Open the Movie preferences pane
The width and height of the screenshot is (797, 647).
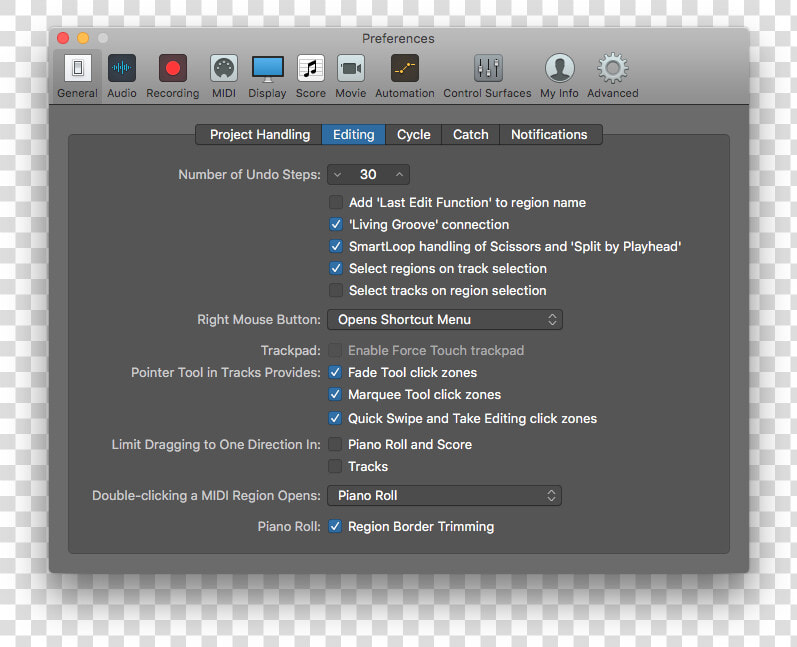click(x=351, y=76)
